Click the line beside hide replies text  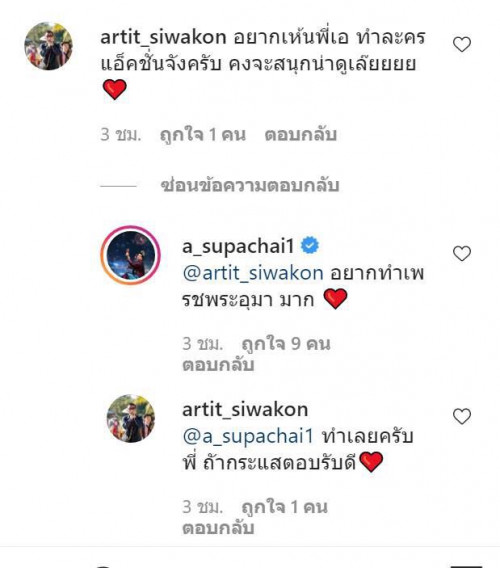(x=118, y=186)
